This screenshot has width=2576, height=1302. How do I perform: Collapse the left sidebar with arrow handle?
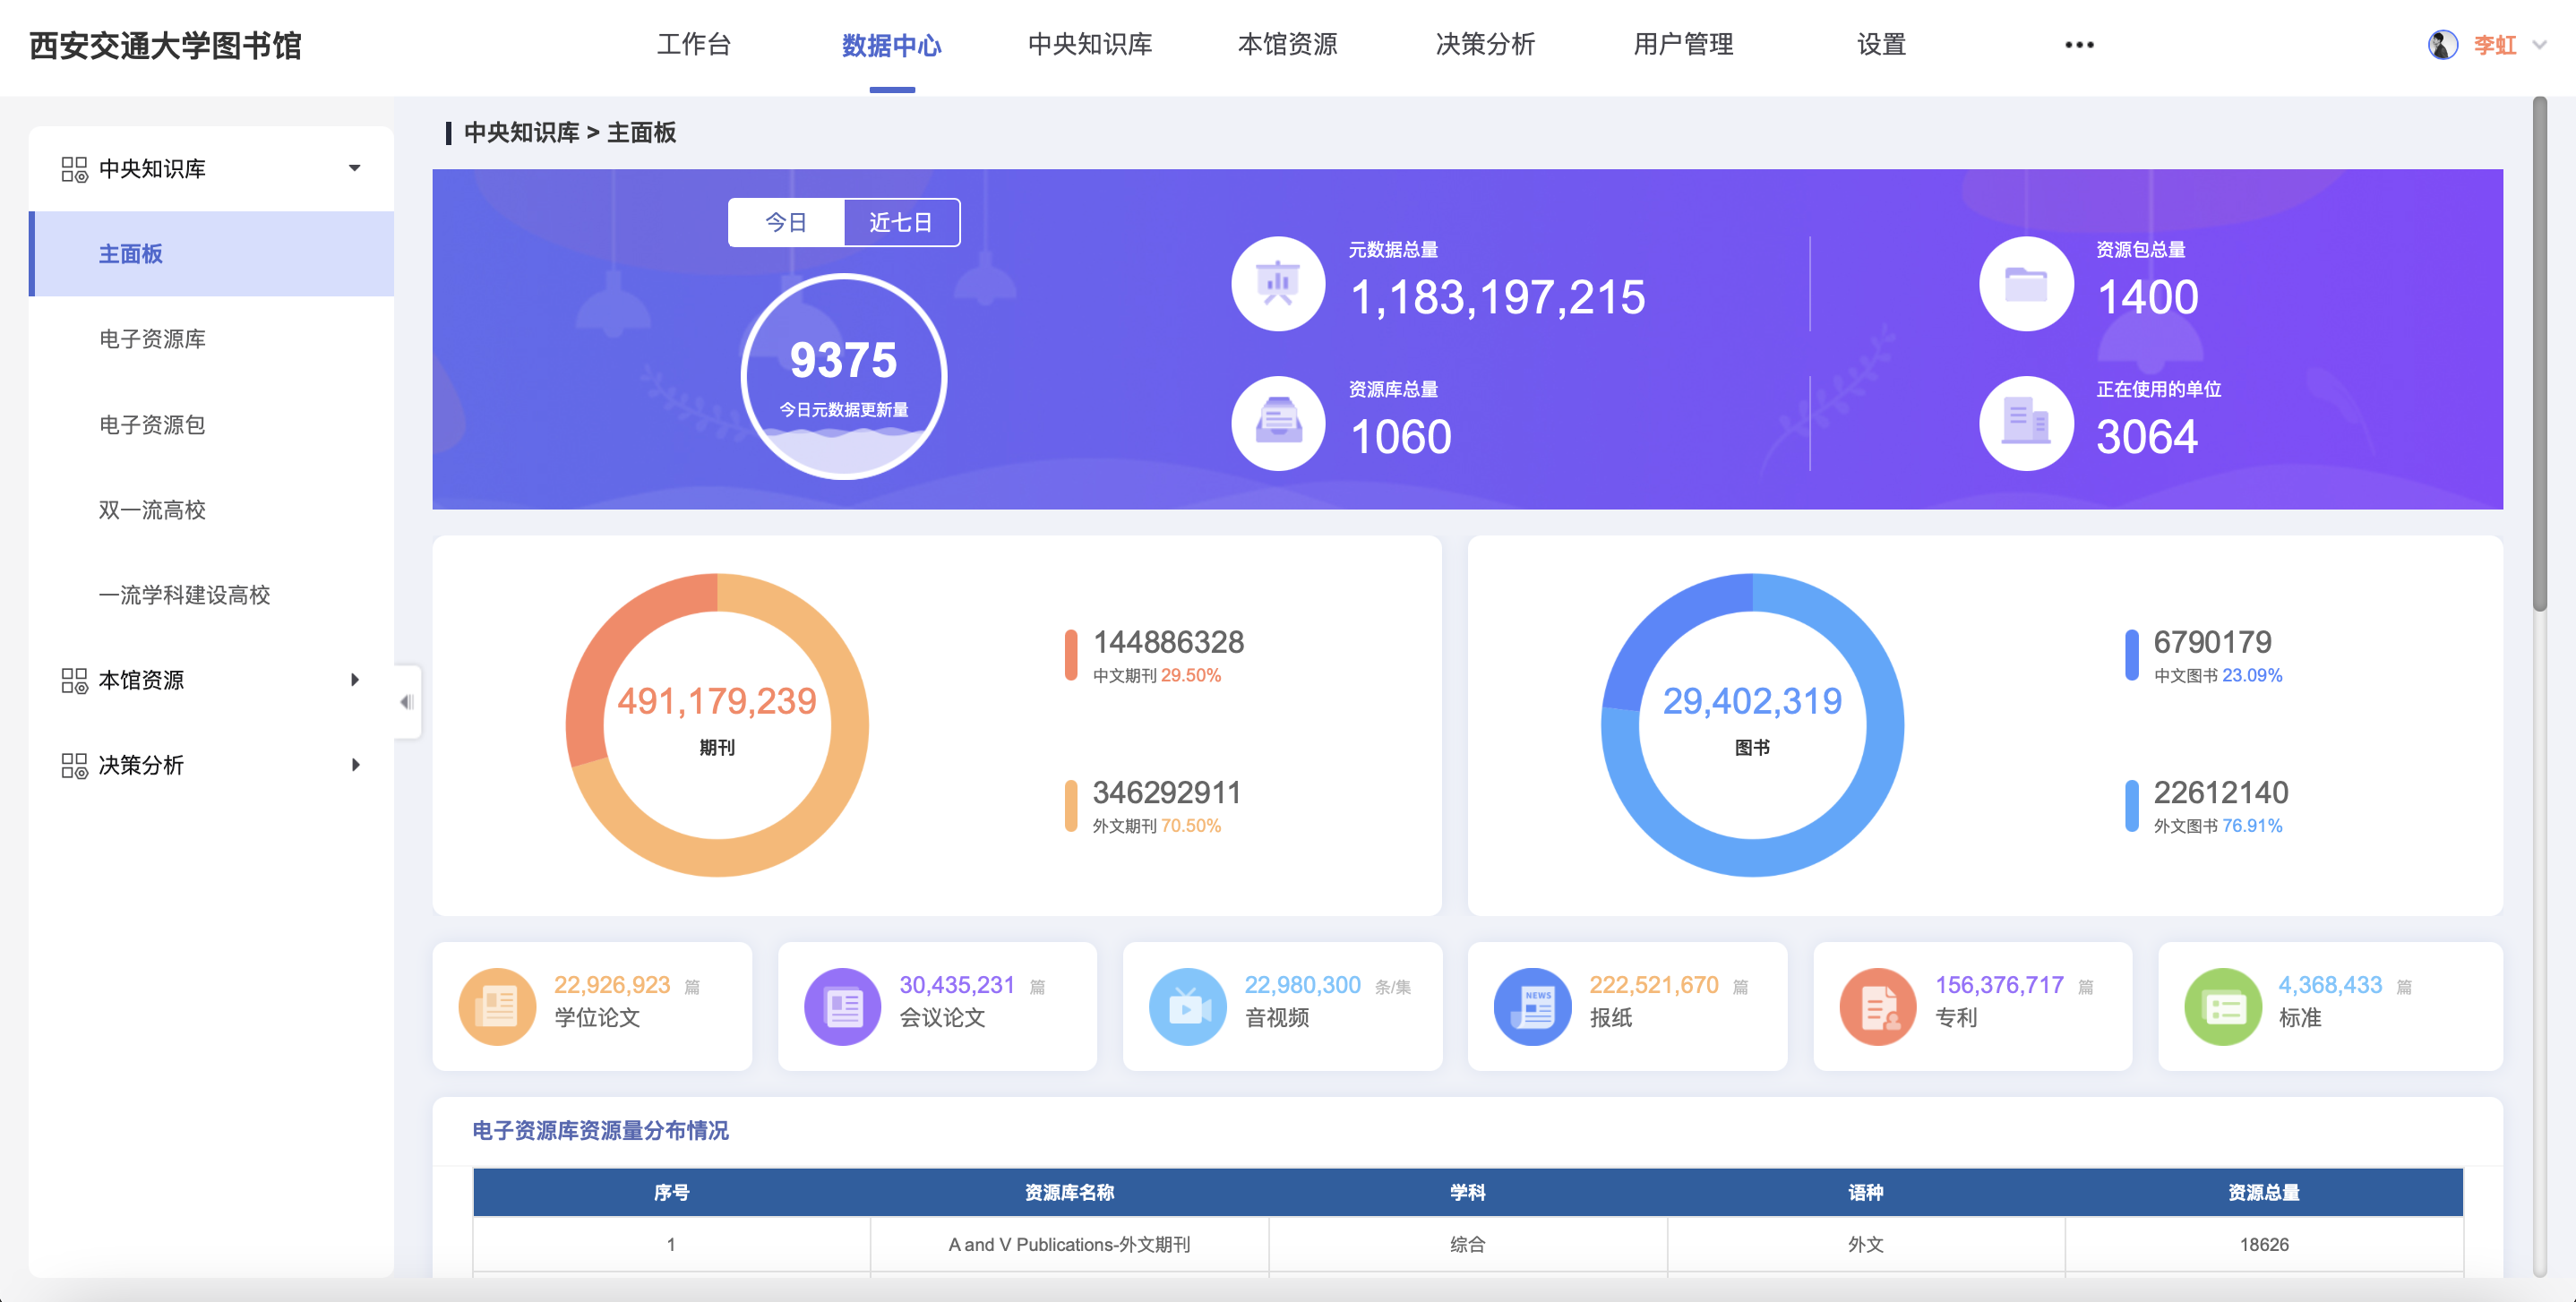406,702
